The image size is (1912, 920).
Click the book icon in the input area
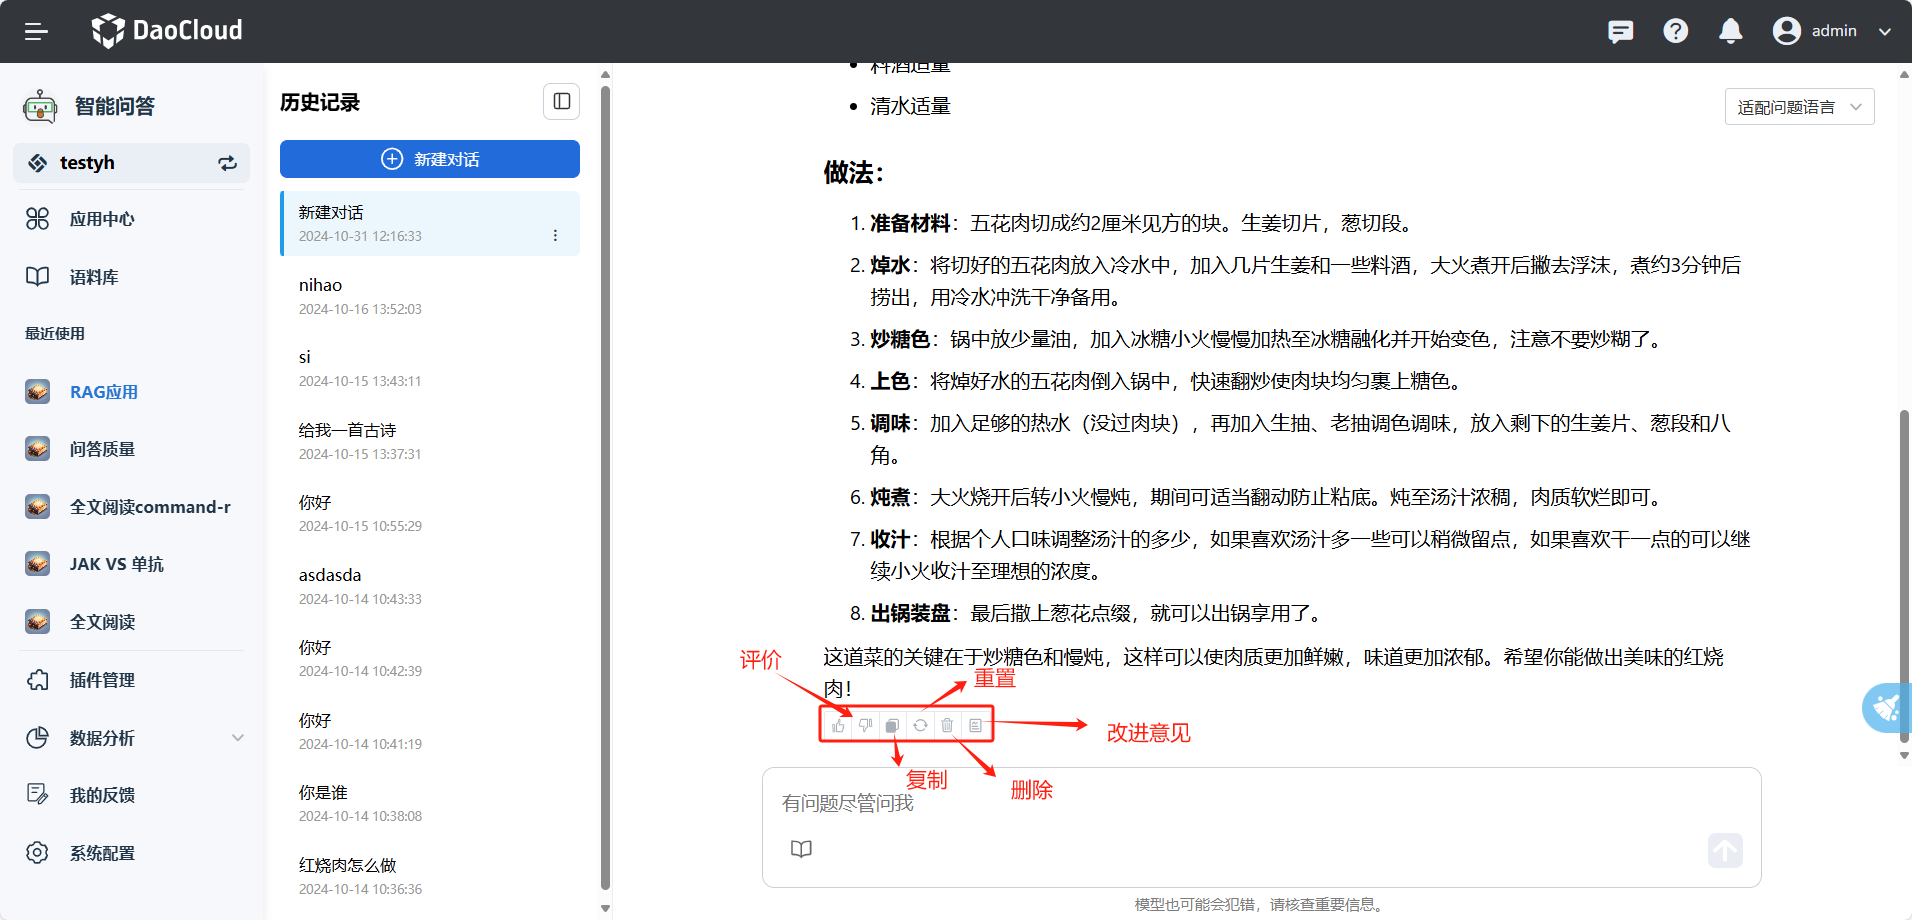pos(800,849)
